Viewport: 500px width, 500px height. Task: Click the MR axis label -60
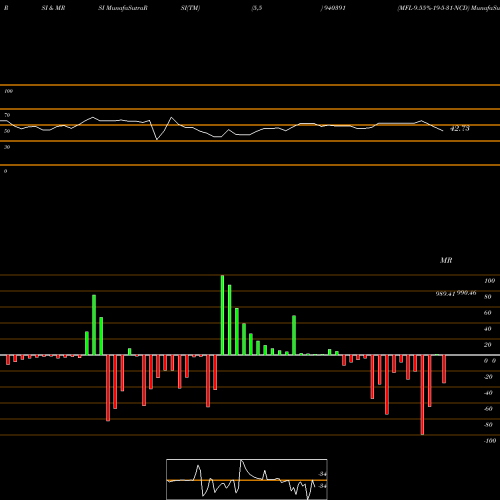tap(488, 409)
